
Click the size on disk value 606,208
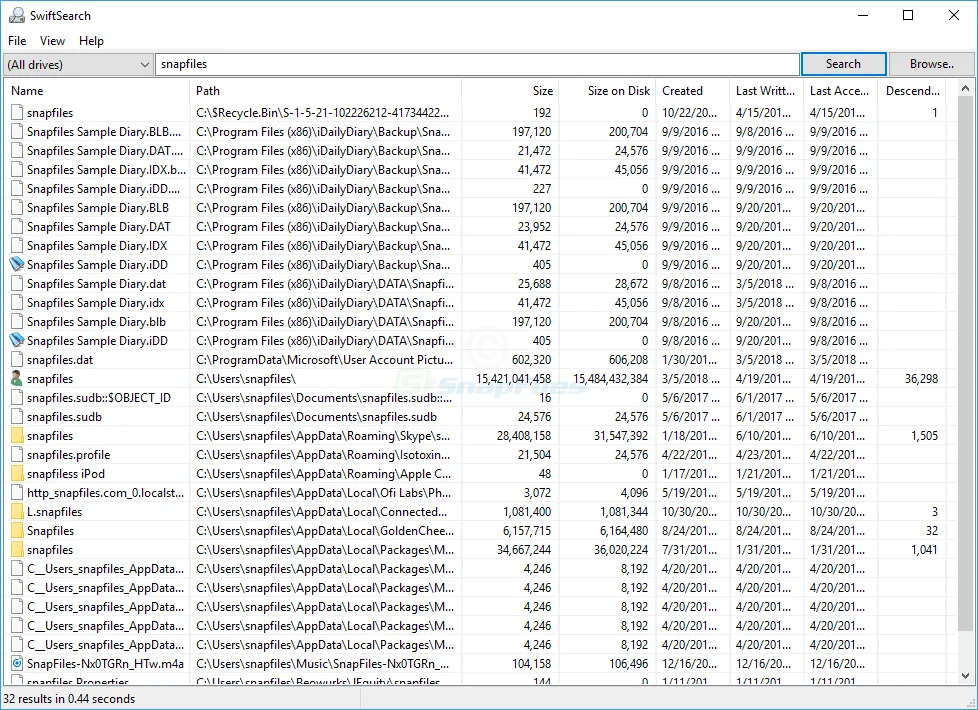[x=628, y=360]
